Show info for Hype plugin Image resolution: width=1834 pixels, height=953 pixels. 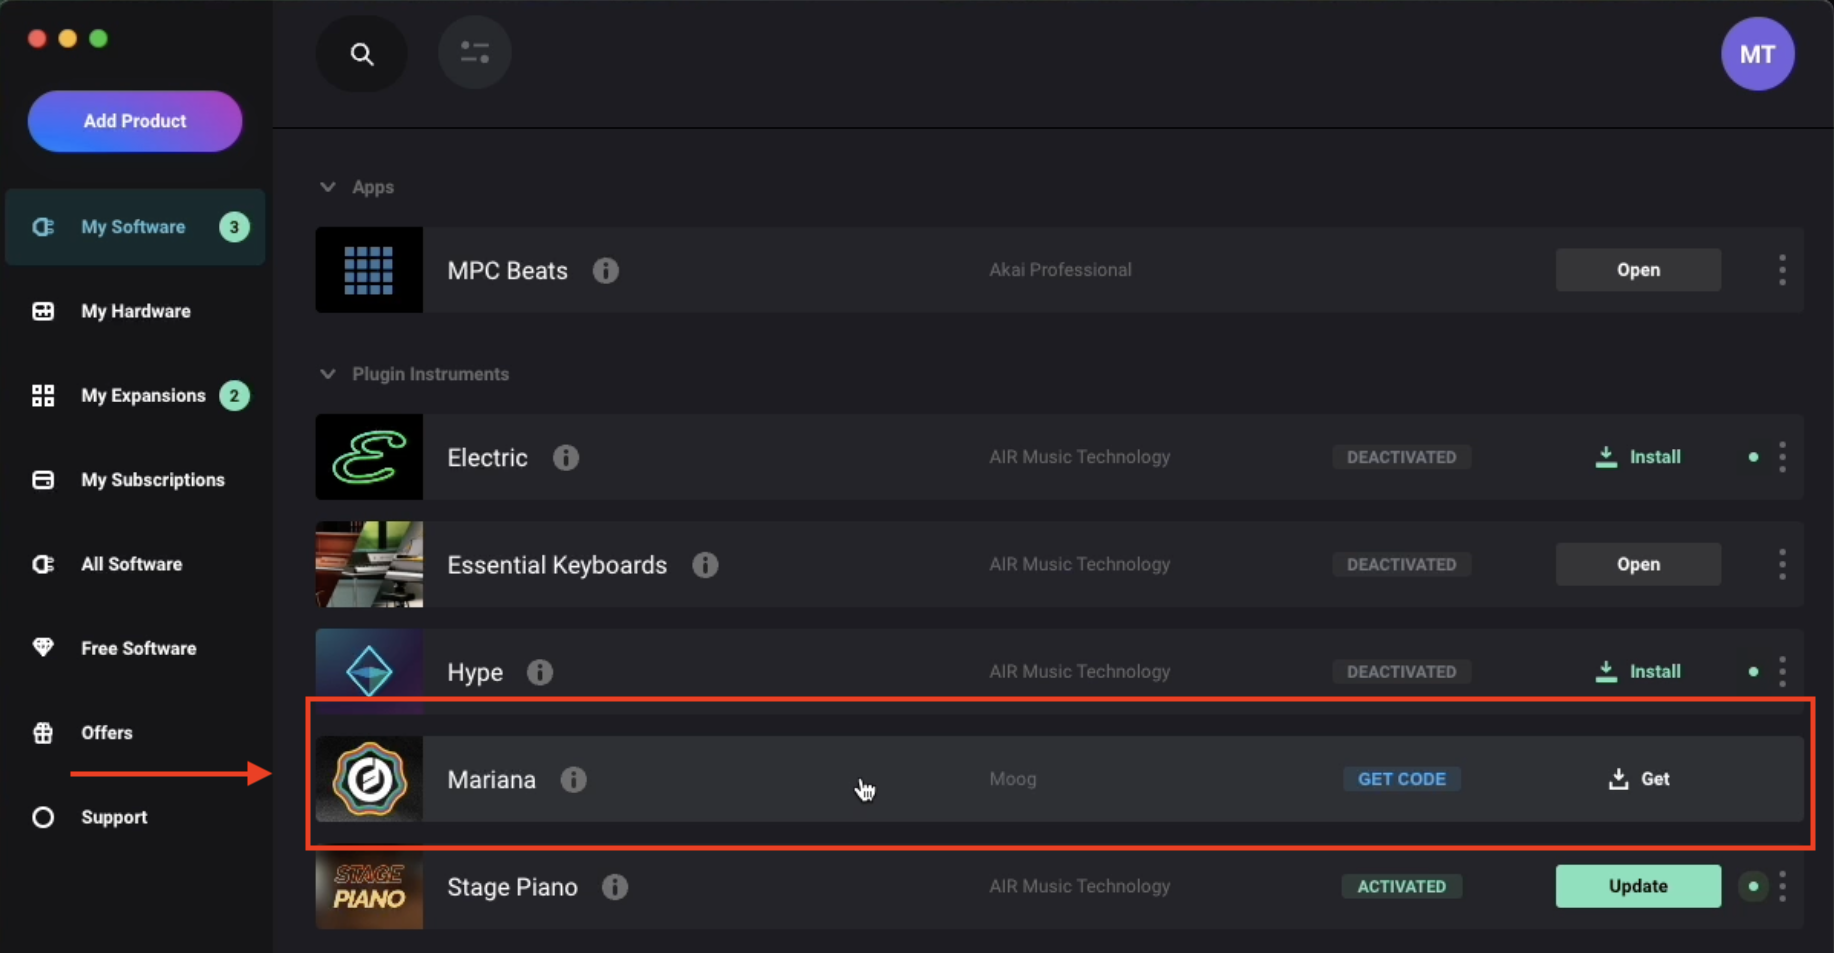(x=540, y=672)
